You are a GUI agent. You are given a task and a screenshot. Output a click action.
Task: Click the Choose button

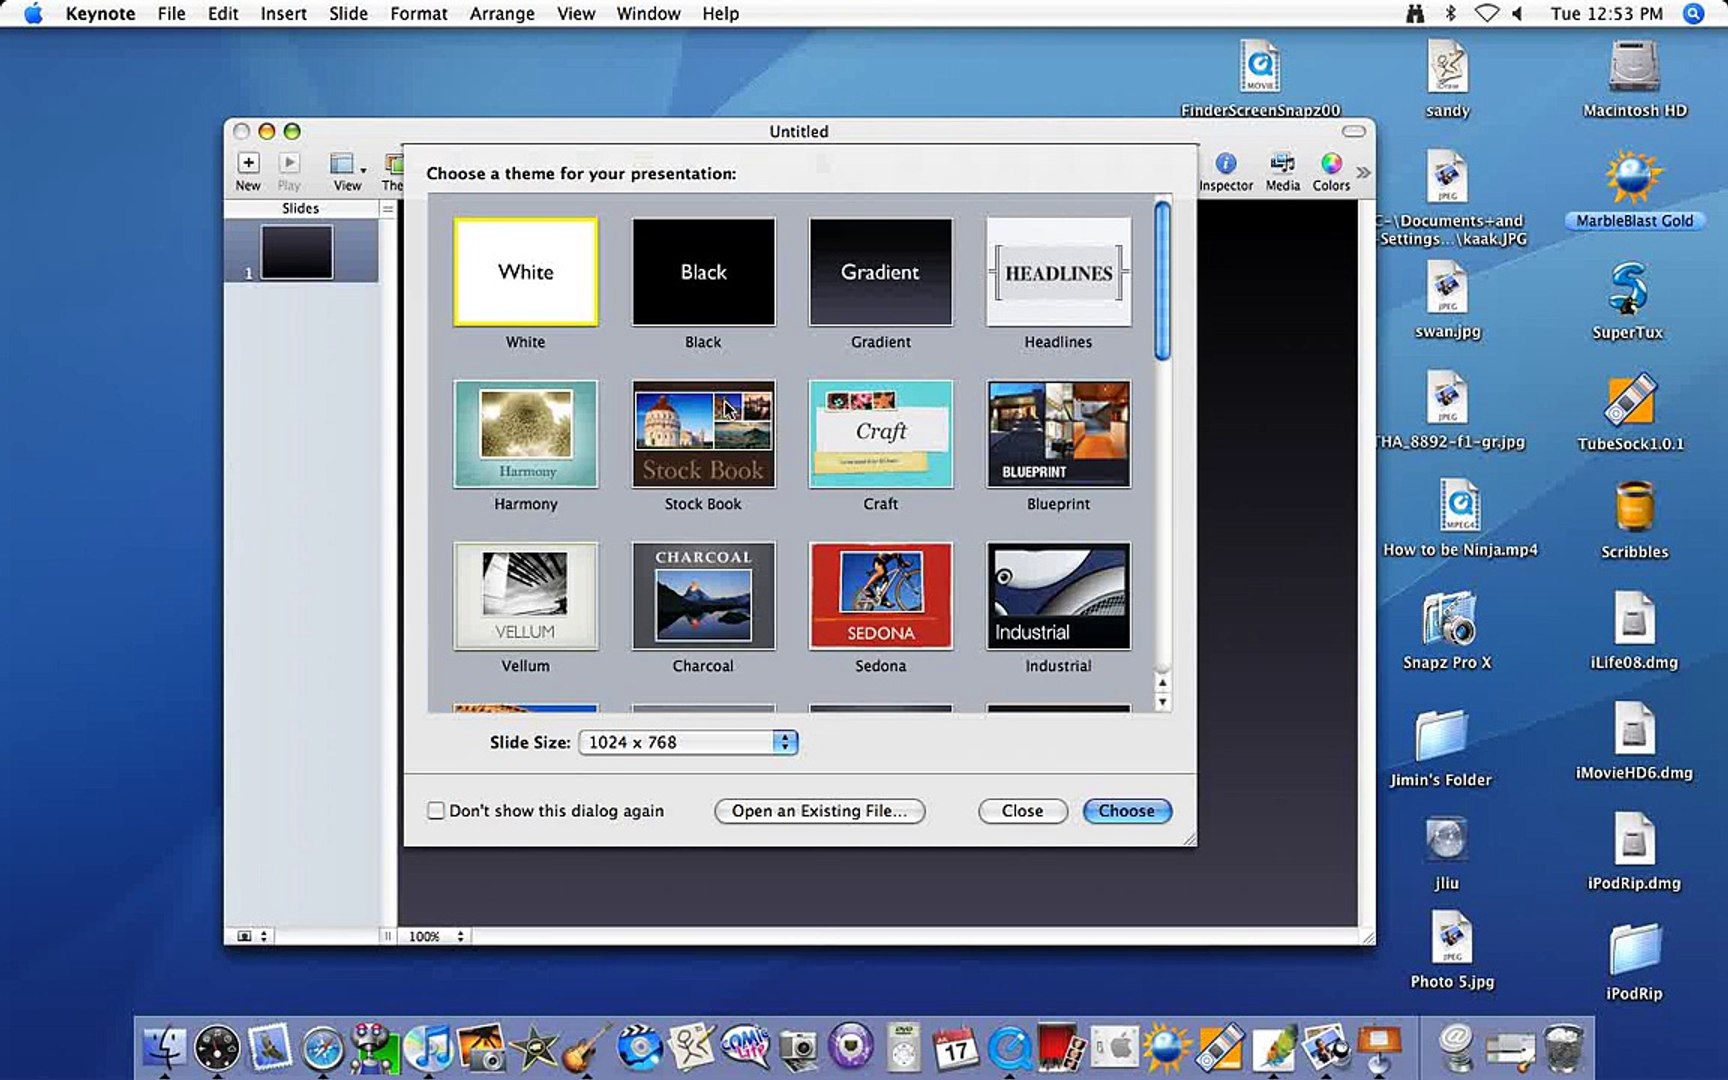coord(1126,811)
